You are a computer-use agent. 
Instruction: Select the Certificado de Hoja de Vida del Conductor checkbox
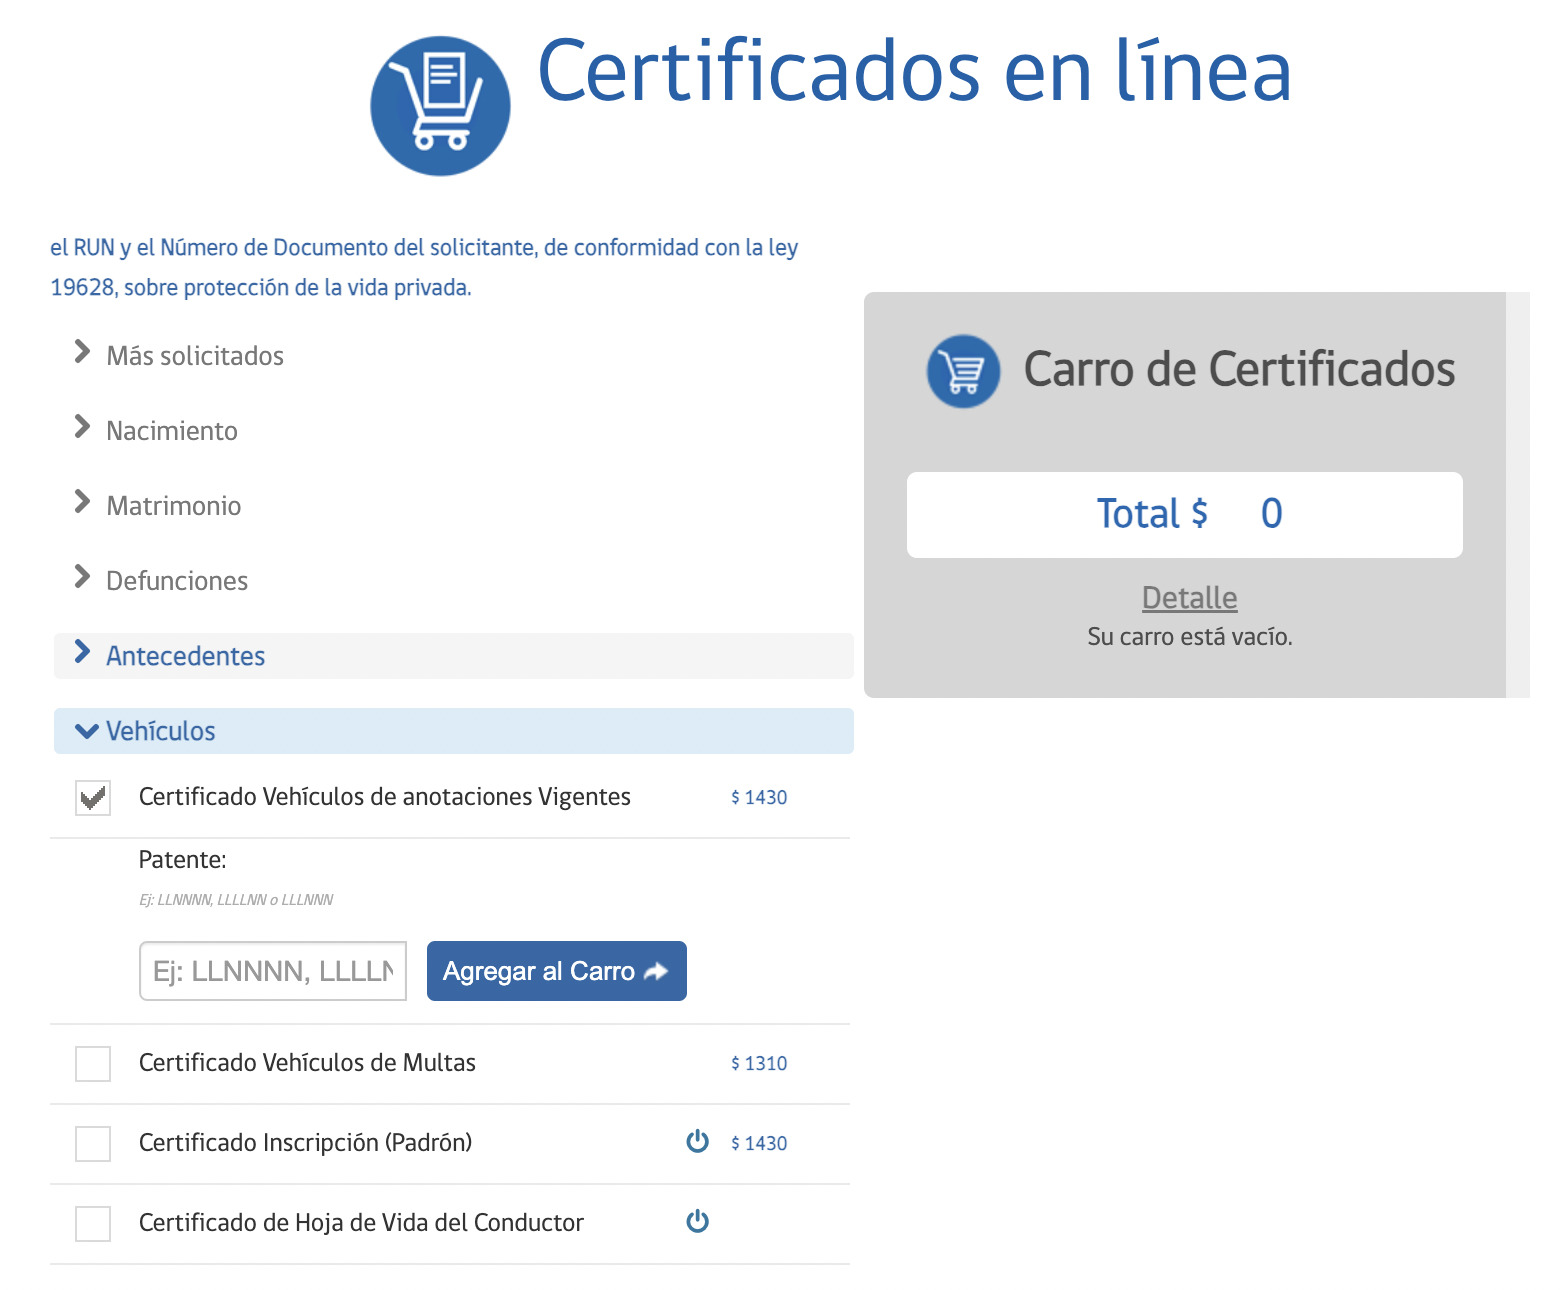click(92, 1224)
